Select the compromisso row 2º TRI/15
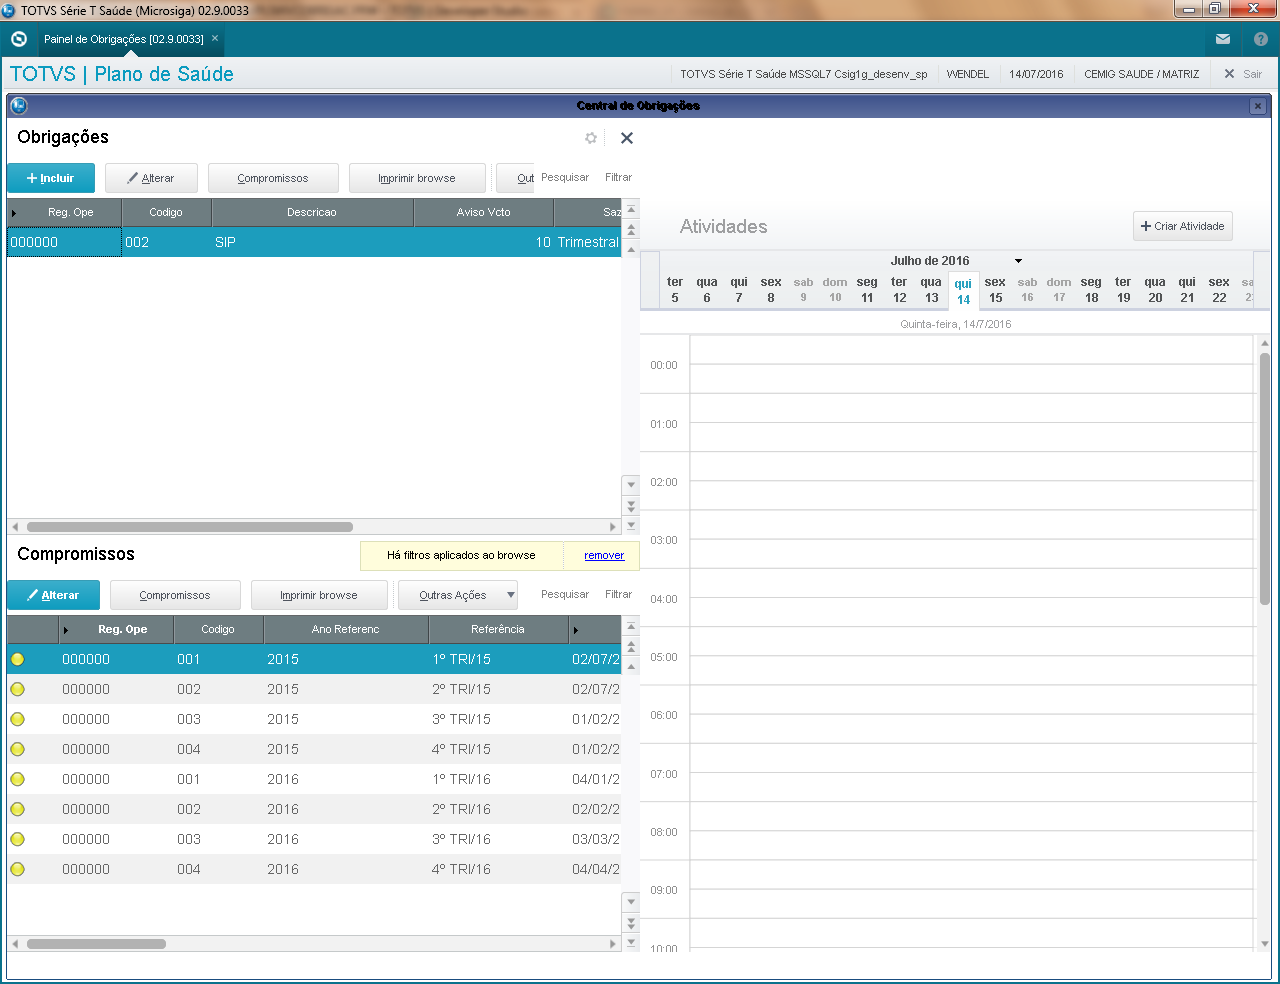The height and width of the screenshot is (984, 1280). (x=314, y=689)
